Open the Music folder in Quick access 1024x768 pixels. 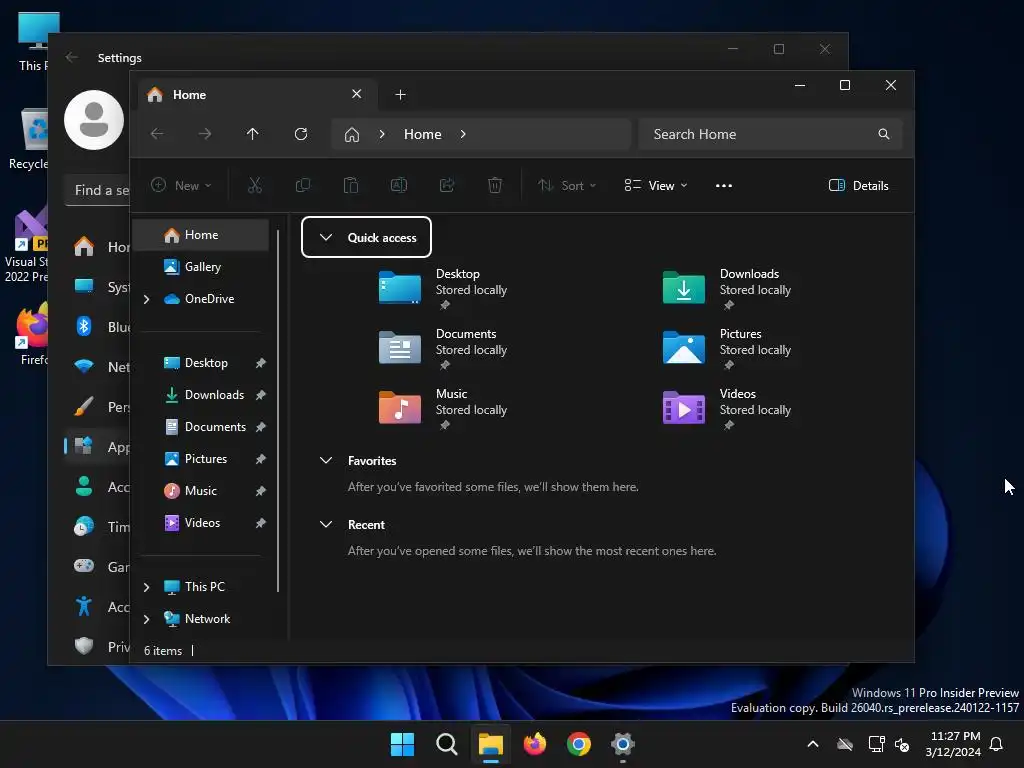click(443, 409)
